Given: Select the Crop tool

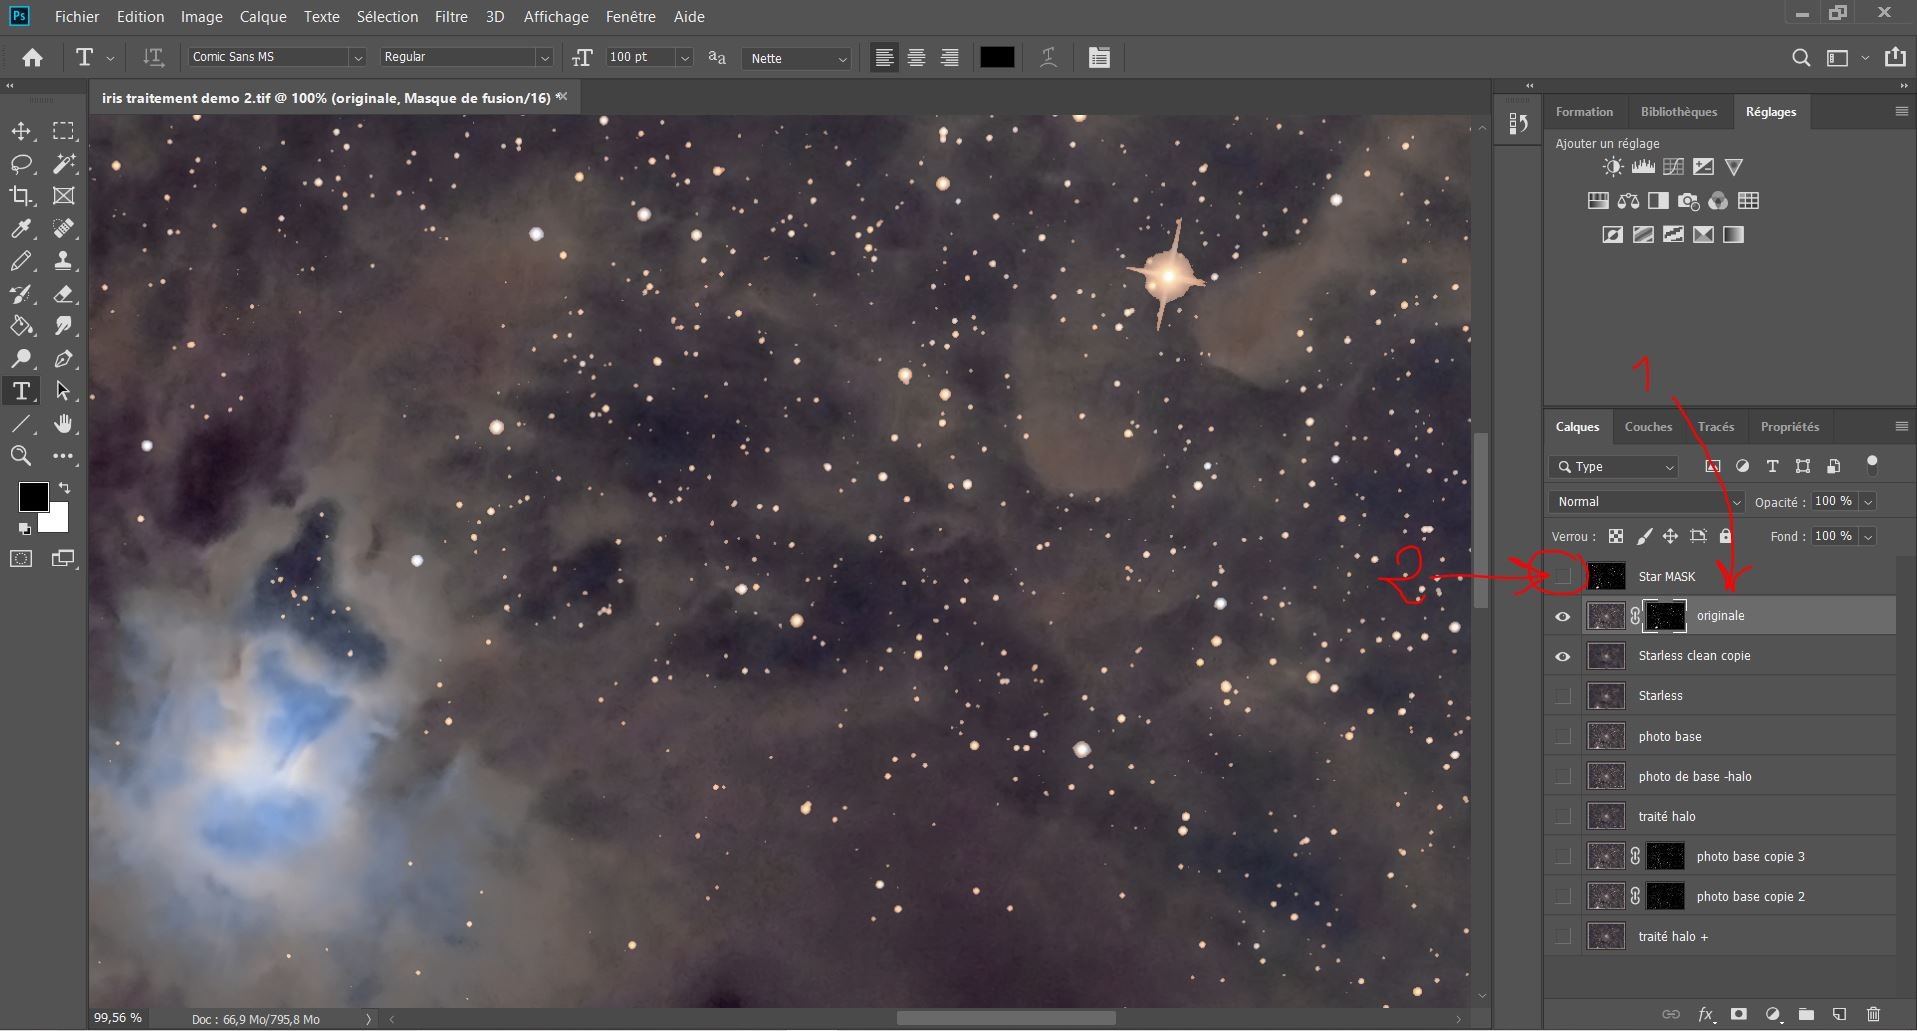Looking at the screenshot, I should [21, 196].
